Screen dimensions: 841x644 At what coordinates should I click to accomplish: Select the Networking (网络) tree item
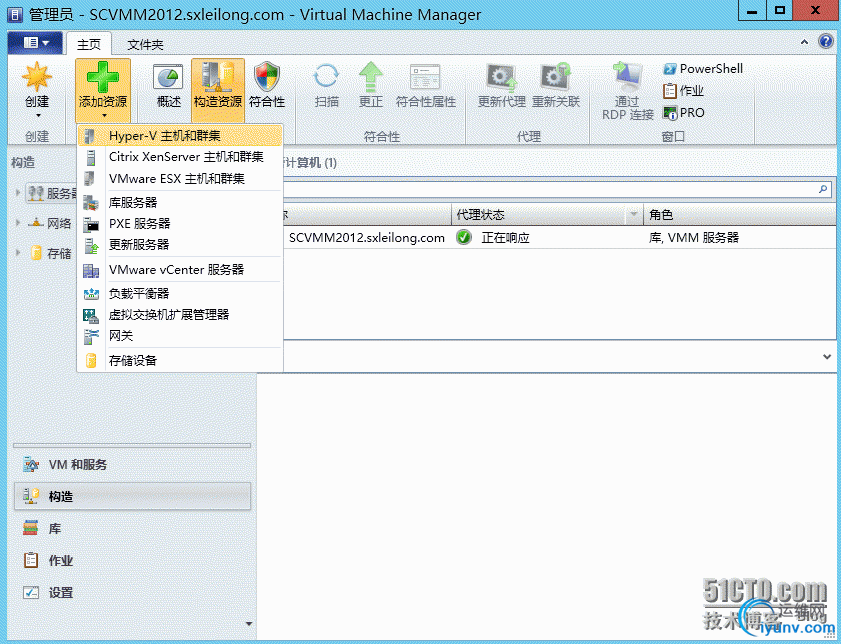click(x=49, y=223)
